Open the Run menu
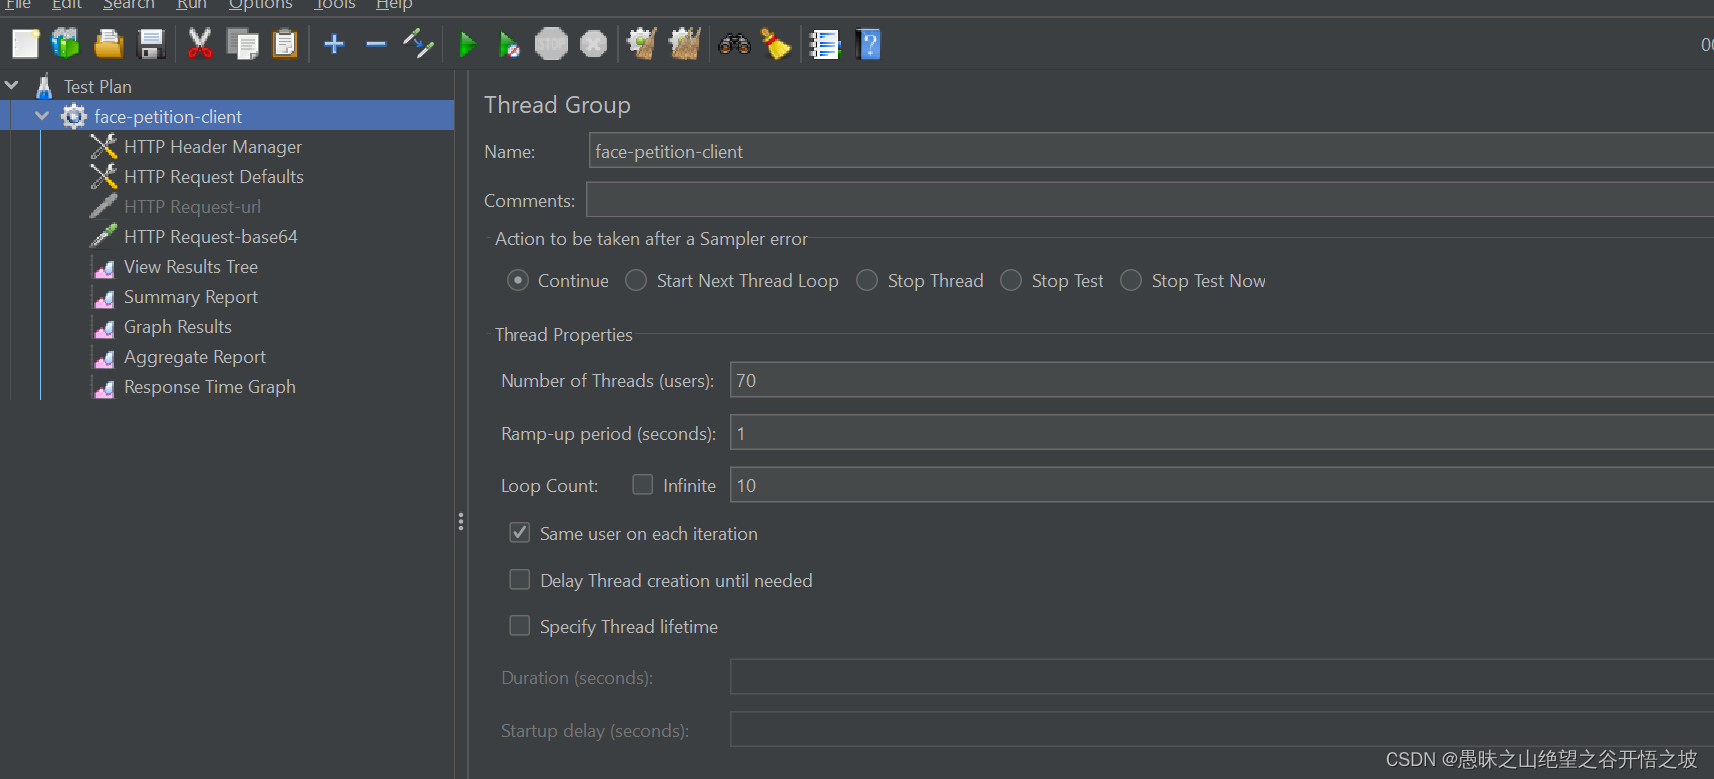The height and width of the screenshot is (779, 1714). pyautogui.click(x=191, y=5)
